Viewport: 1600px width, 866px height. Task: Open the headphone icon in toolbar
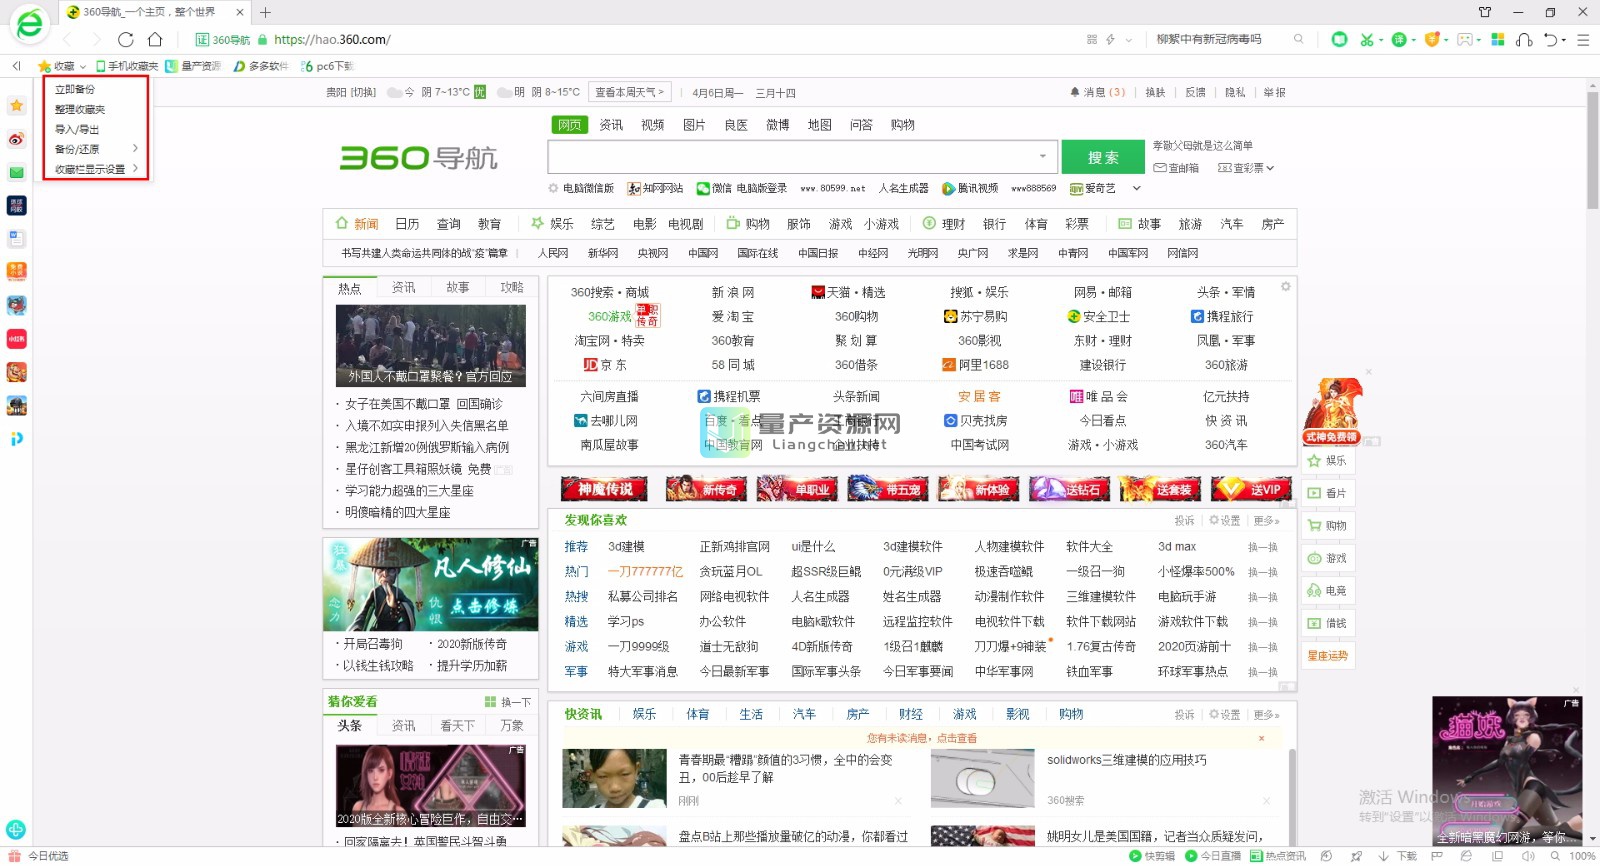click(x=1525, y=40)
